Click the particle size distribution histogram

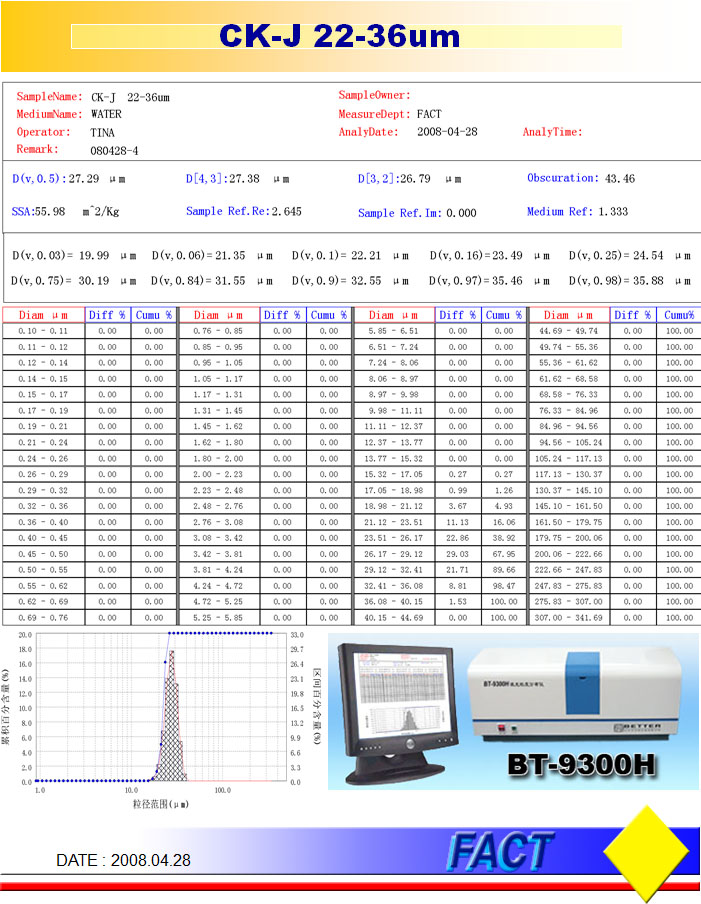coord(161,709)
